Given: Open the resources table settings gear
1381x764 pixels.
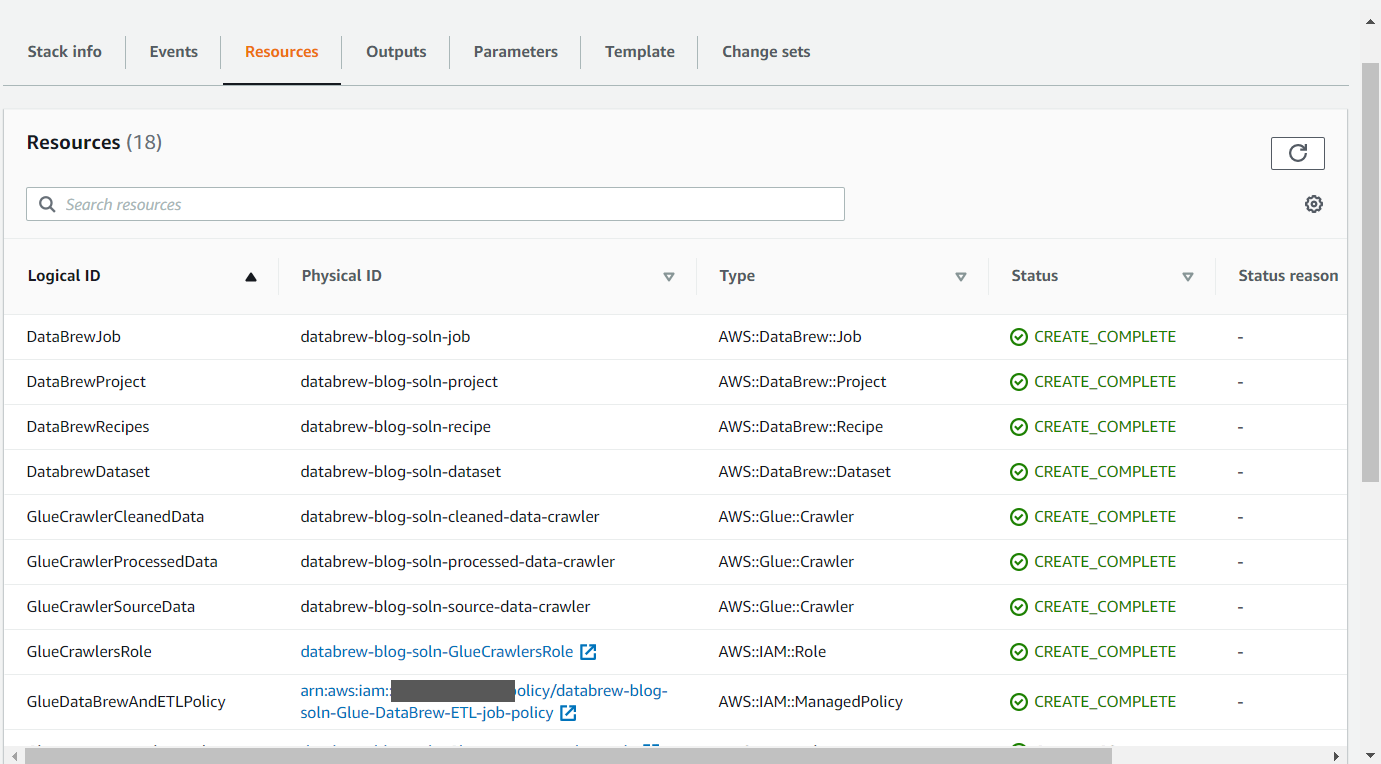Looking at the screenshot, I should 1314,204.
